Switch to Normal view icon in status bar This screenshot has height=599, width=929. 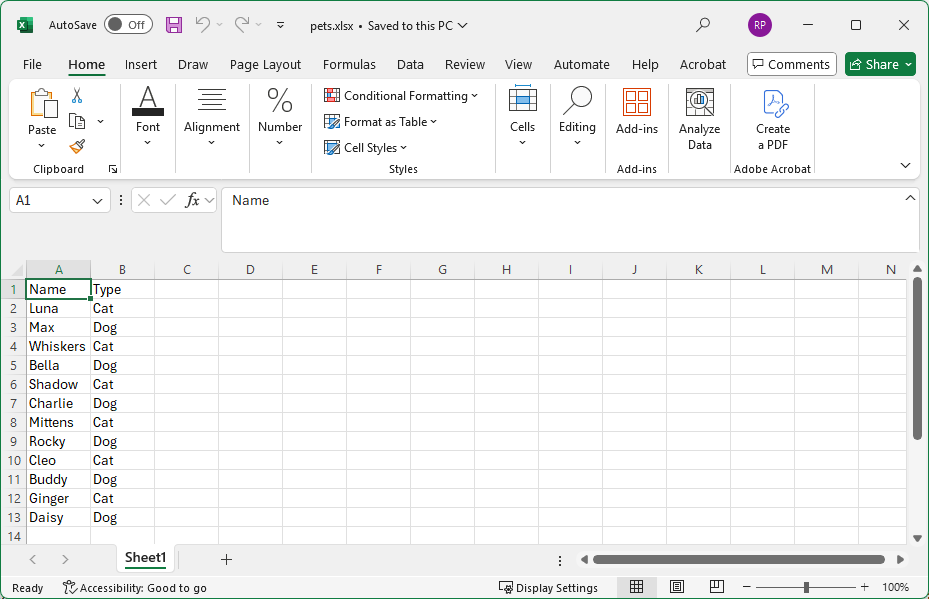[636, 587]
